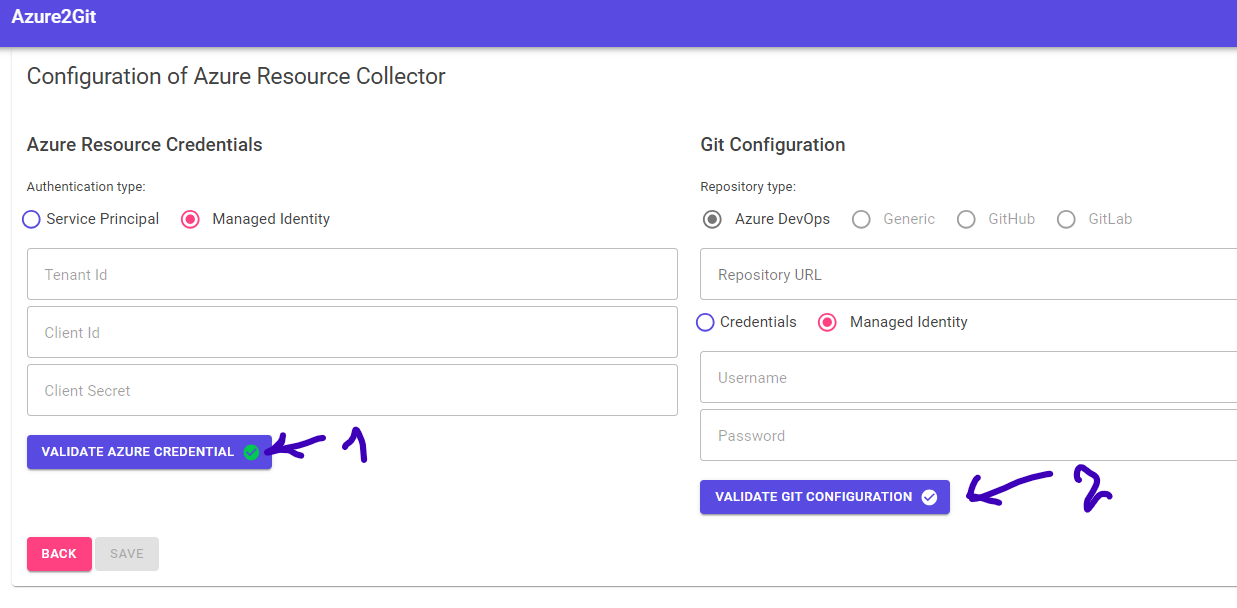
Task: Choose the Generic repository type
Action: point(861,219)
